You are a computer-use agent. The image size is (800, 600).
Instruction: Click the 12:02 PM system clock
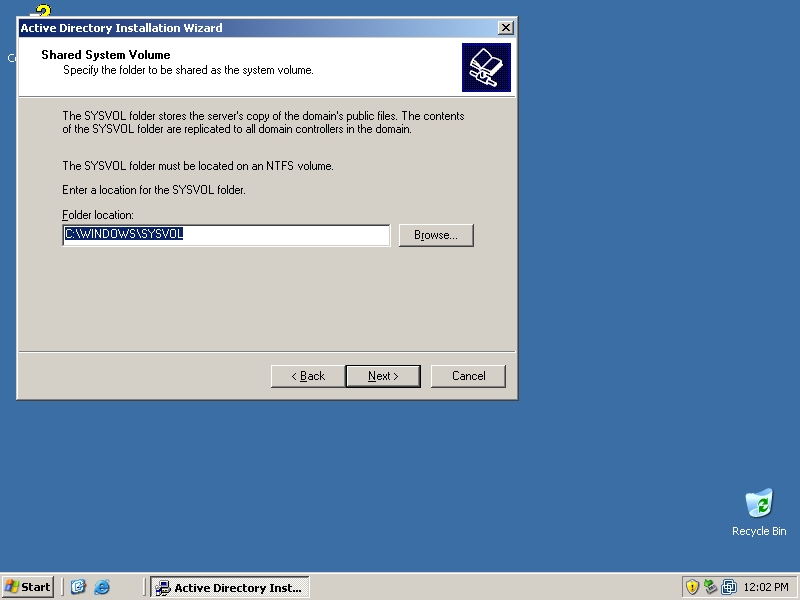(x=766, y=587)
